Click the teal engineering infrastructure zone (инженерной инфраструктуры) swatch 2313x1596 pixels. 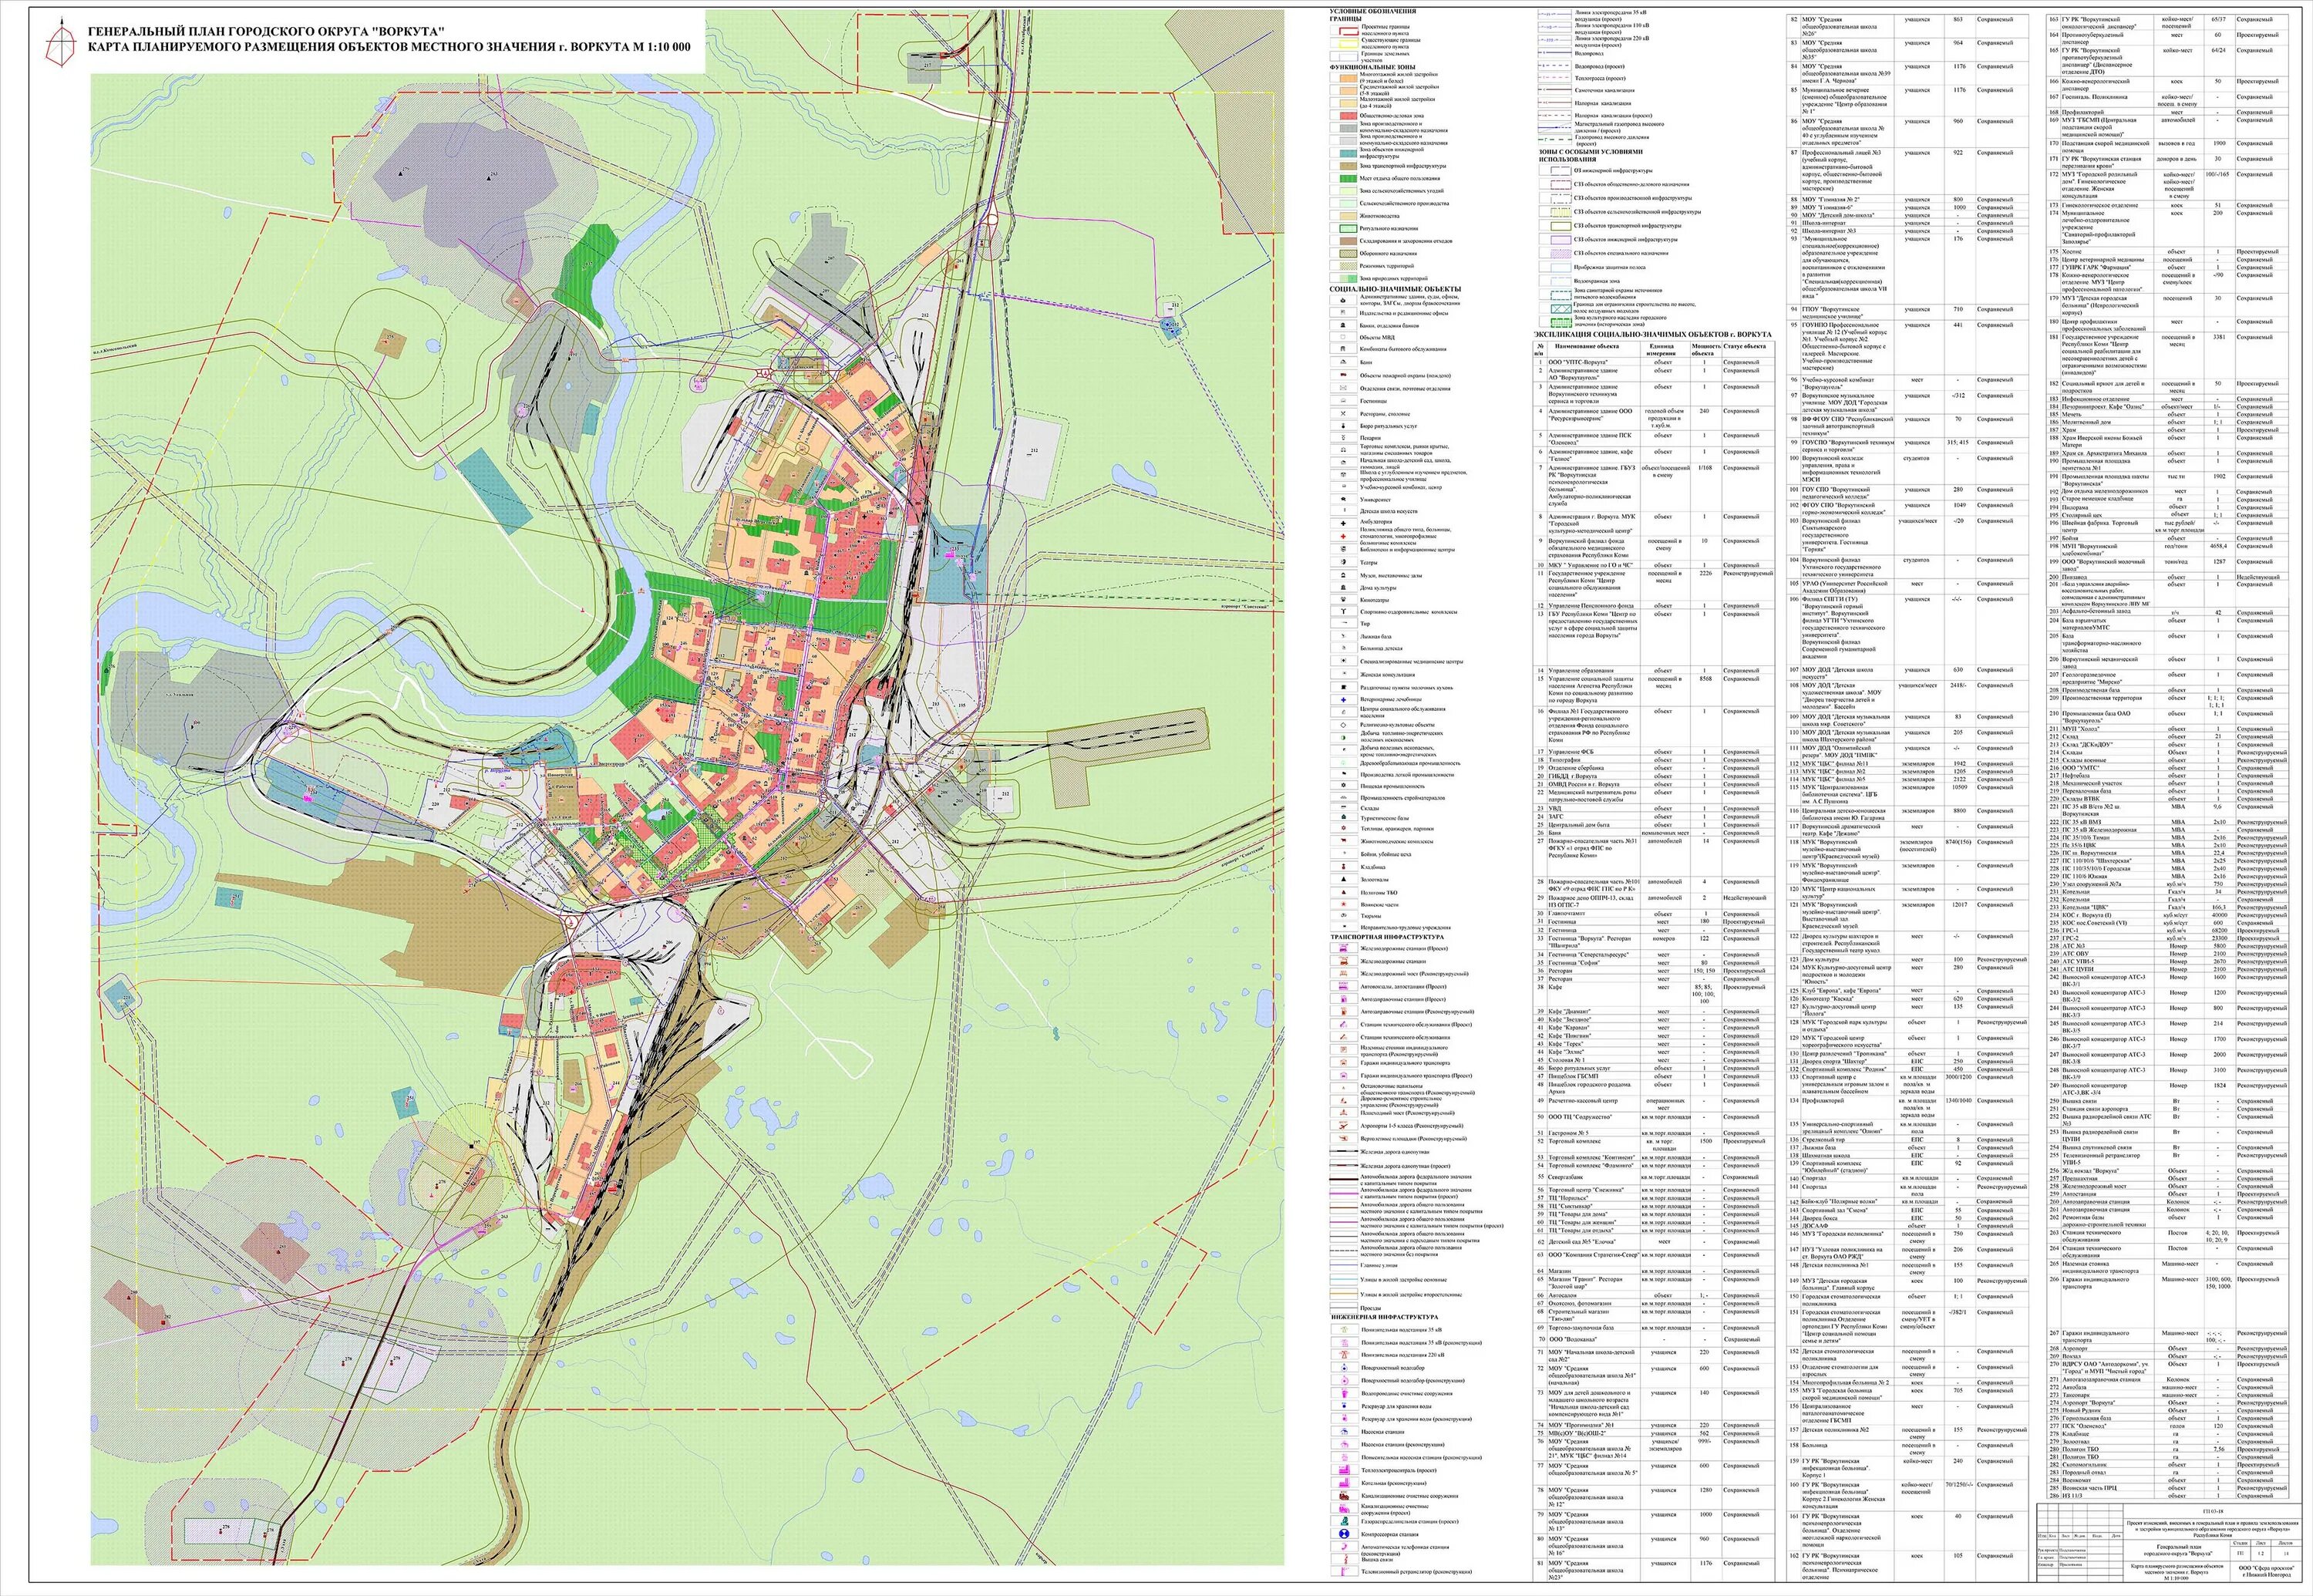point(1349,153)
